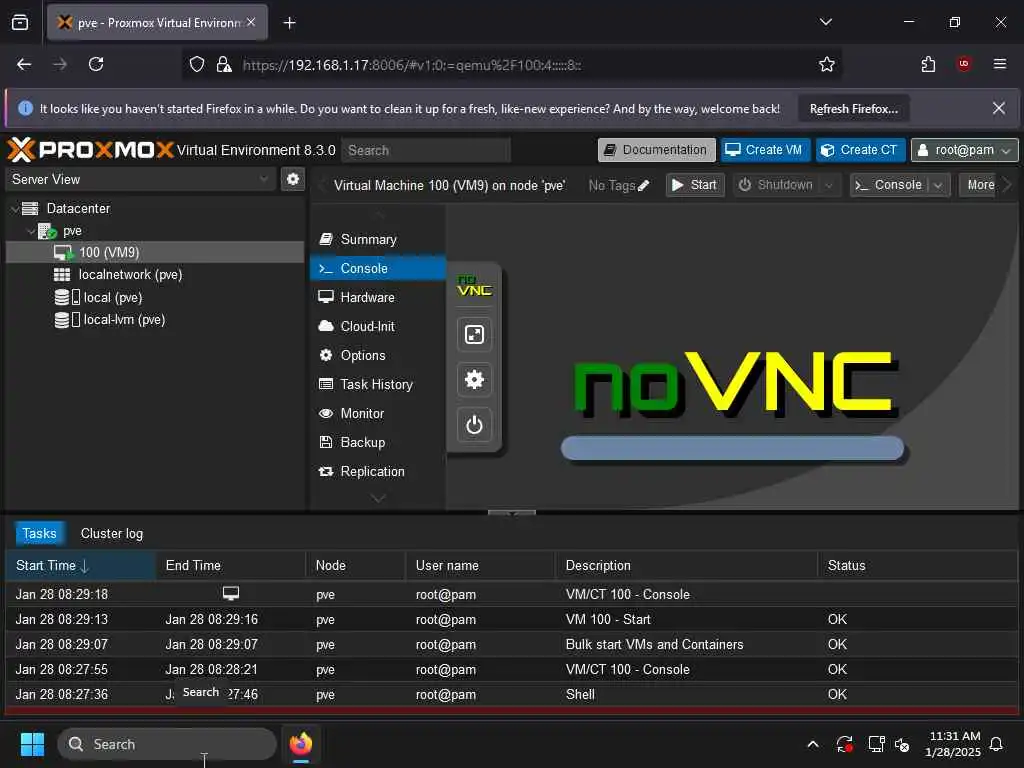Open noVNC fullscreen toggle icon
Image resolution: width=1024 pixels, height=768 pixels.
point(474,334)
